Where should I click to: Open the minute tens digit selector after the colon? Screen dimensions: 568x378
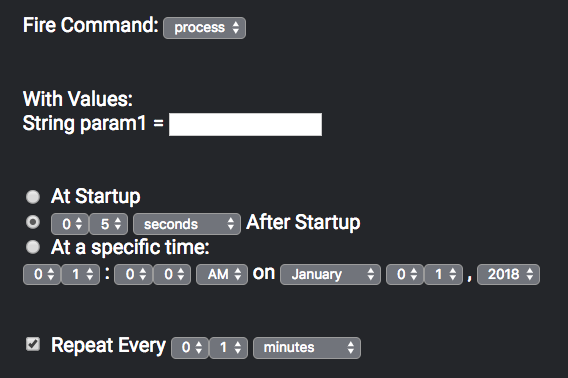[x=133, y=274]
